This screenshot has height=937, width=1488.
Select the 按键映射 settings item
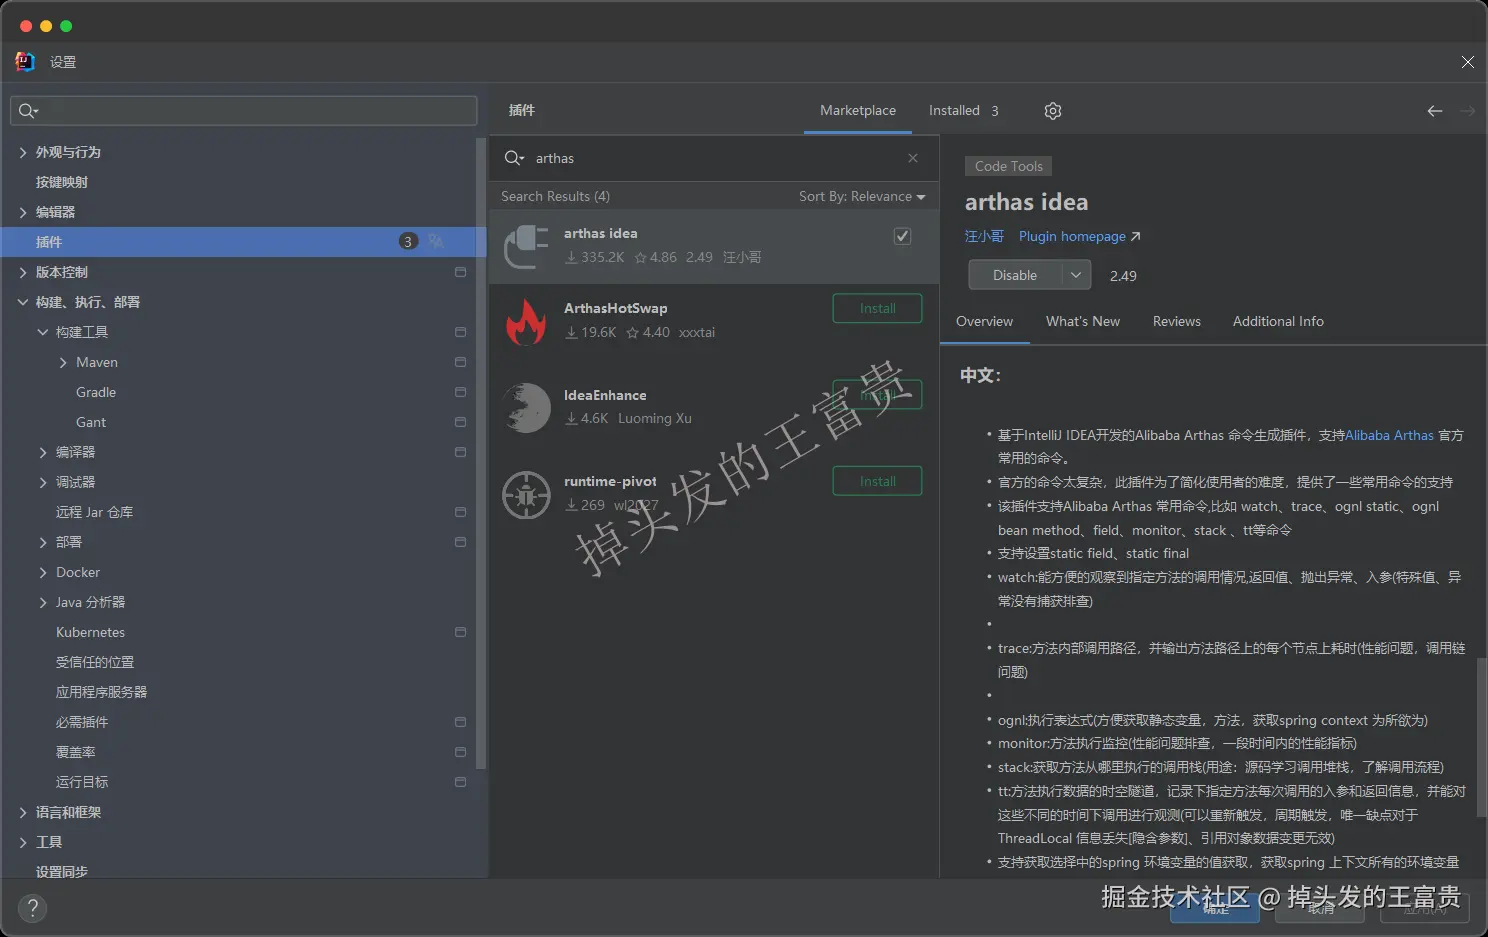click(62, 182)
